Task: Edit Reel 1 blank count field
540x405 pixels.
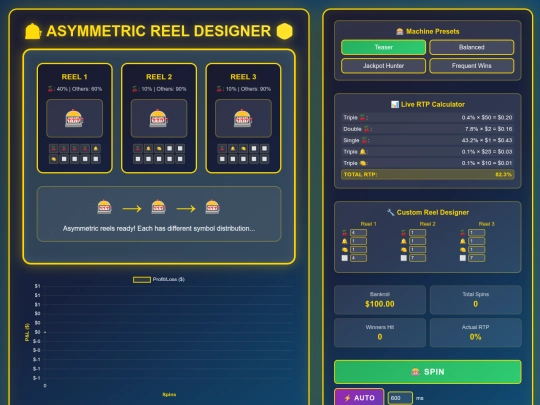Action: (358, 258)
